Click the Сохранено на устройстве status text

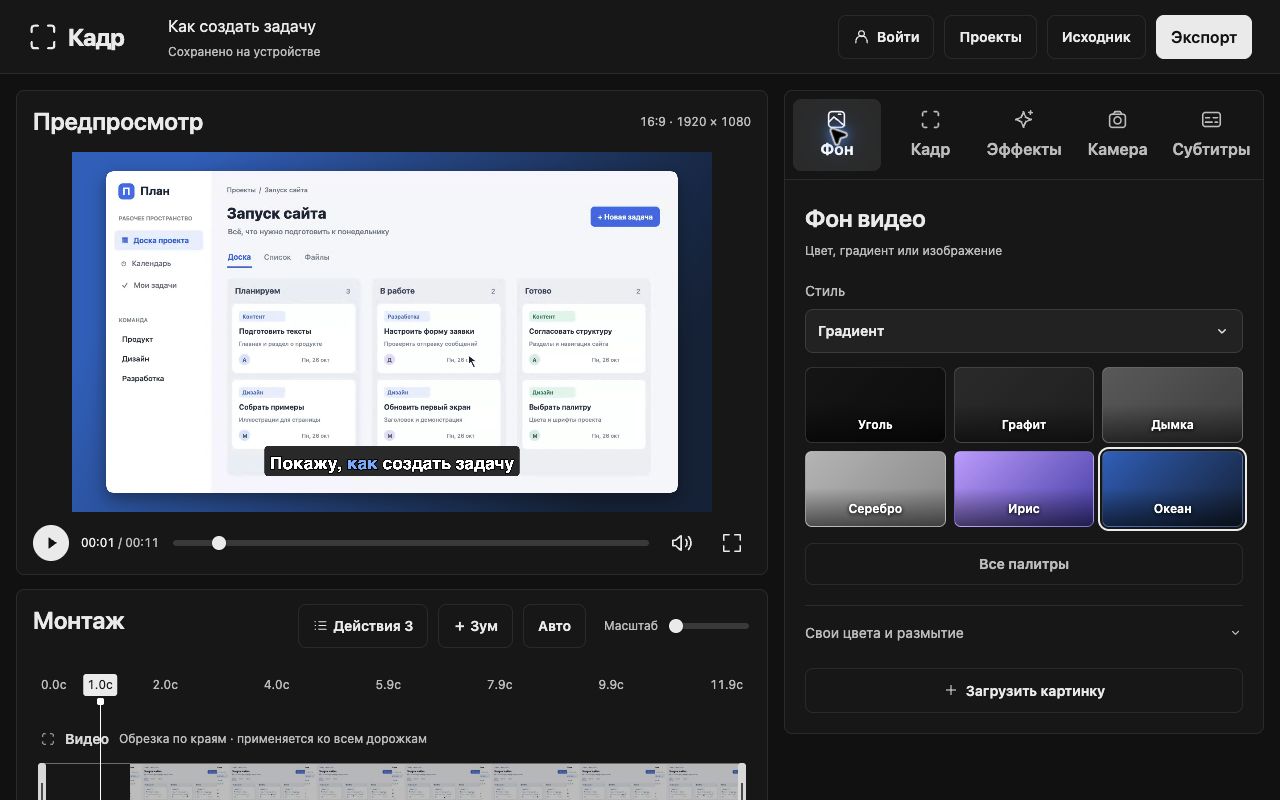244,52
